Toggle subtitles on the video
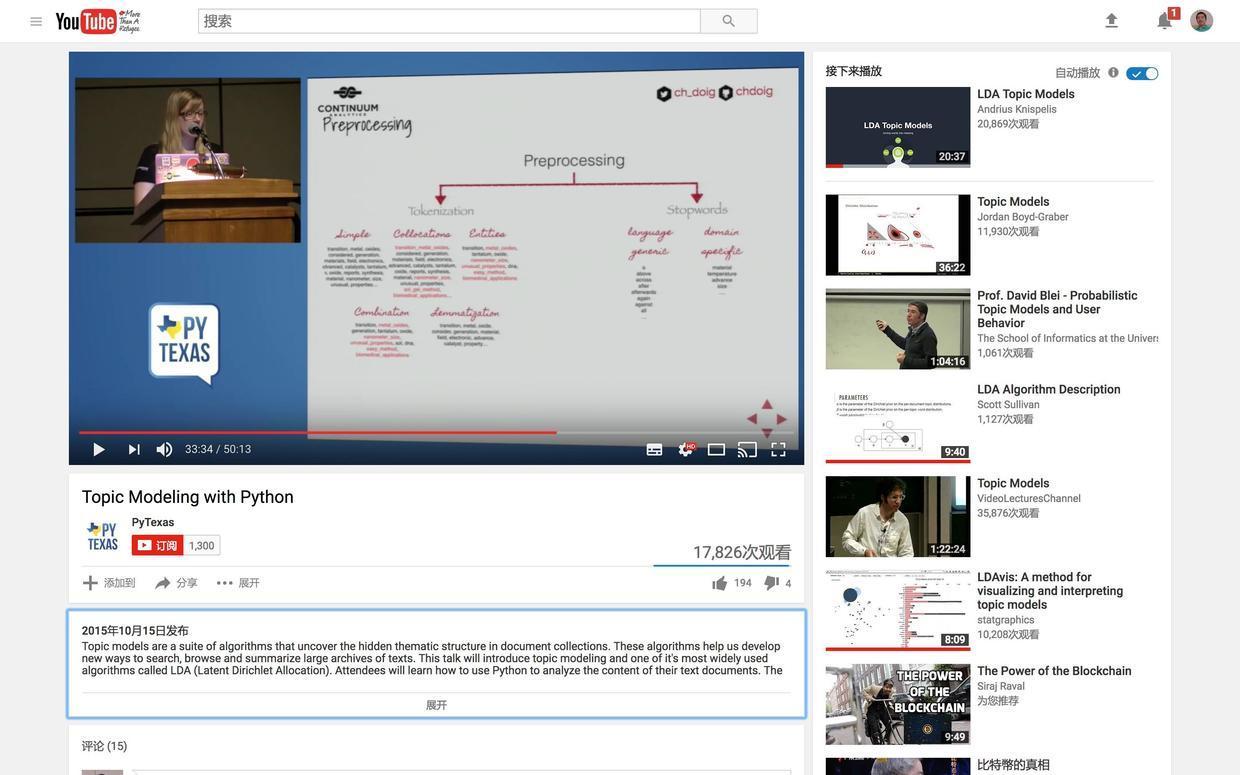Viewport: 1240px width, 775px height. (654, 450)
